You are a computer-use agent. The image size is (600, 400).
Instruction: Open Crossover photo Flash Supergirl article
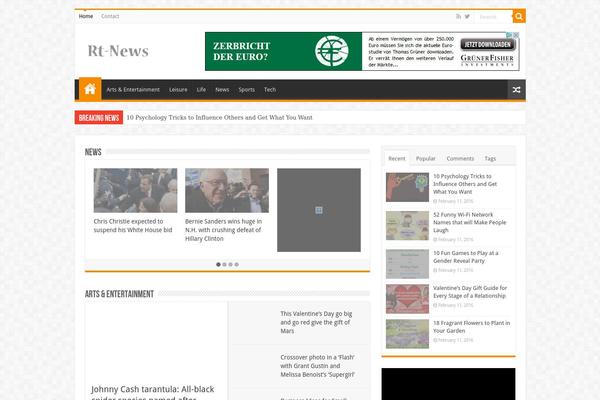pyautogui.click(x=318, y=366)
